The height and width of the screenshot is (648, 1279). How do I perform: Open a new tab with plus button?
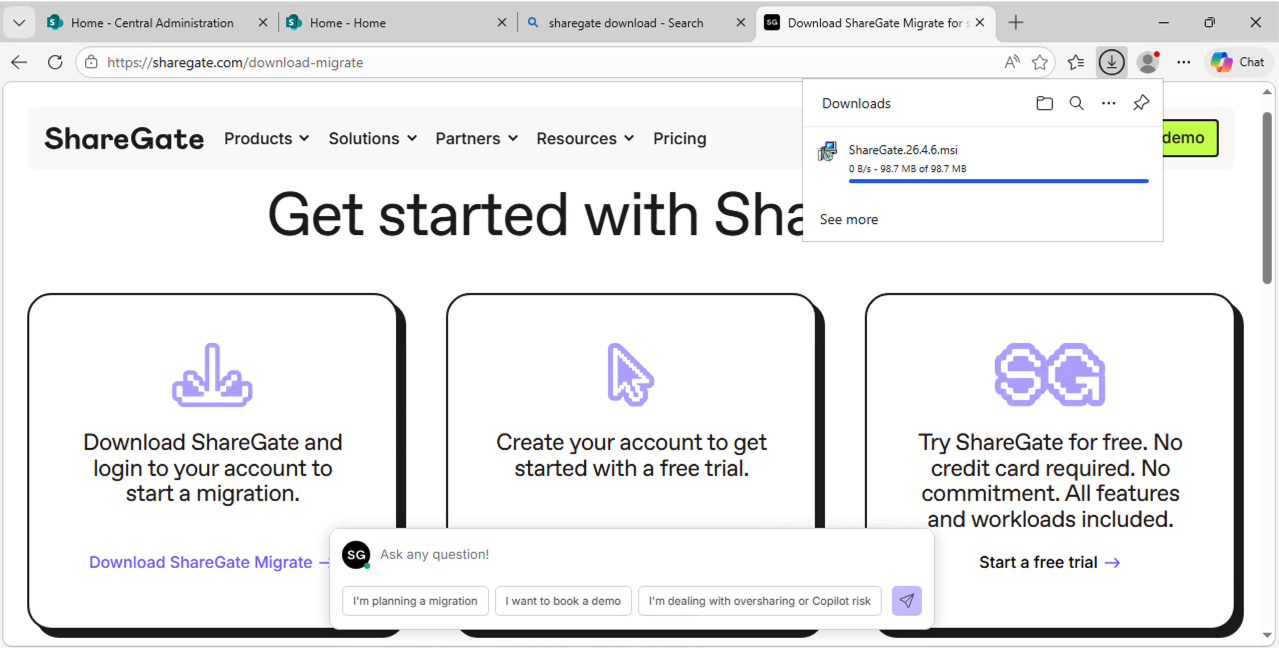coord(1016,23)
